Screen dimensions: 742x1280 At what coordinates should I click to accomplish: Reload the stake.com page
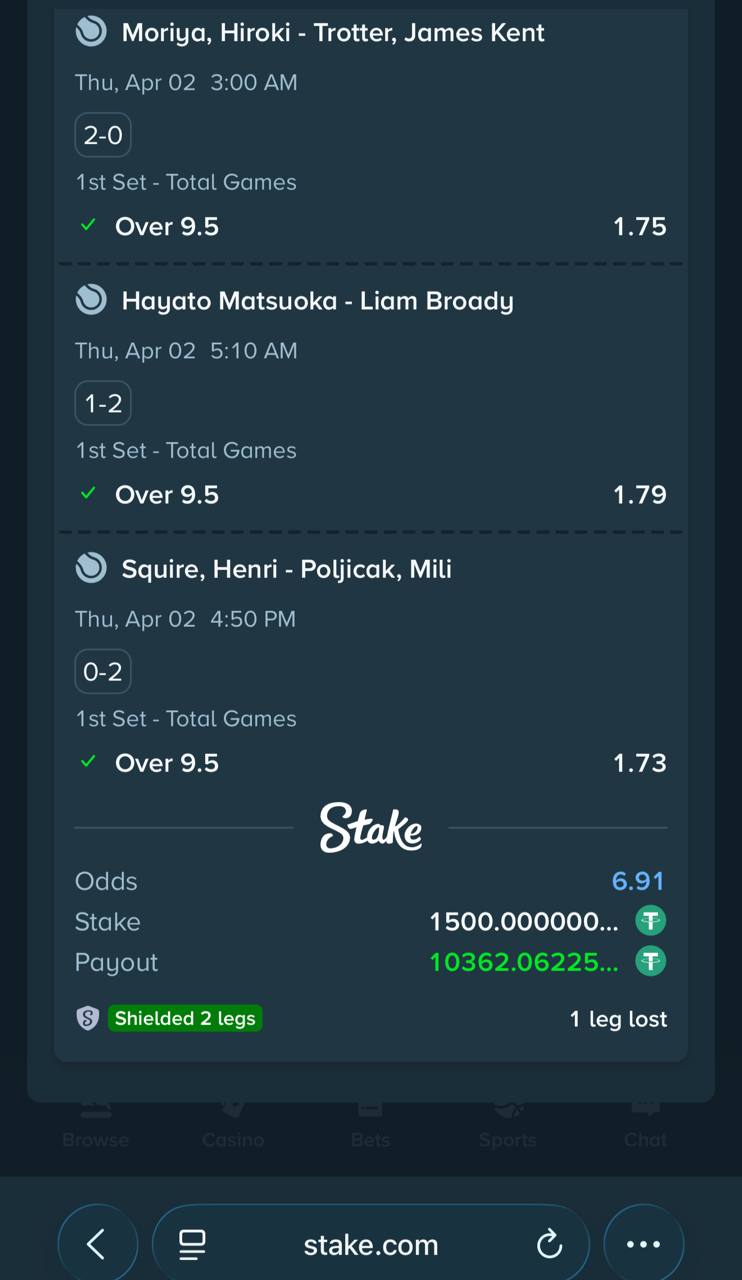pos(549,1244)
